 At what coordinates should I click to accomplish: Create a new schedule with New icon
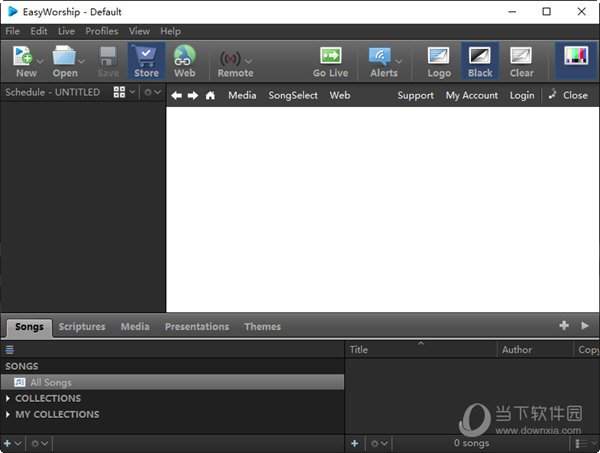coord(23,55)
